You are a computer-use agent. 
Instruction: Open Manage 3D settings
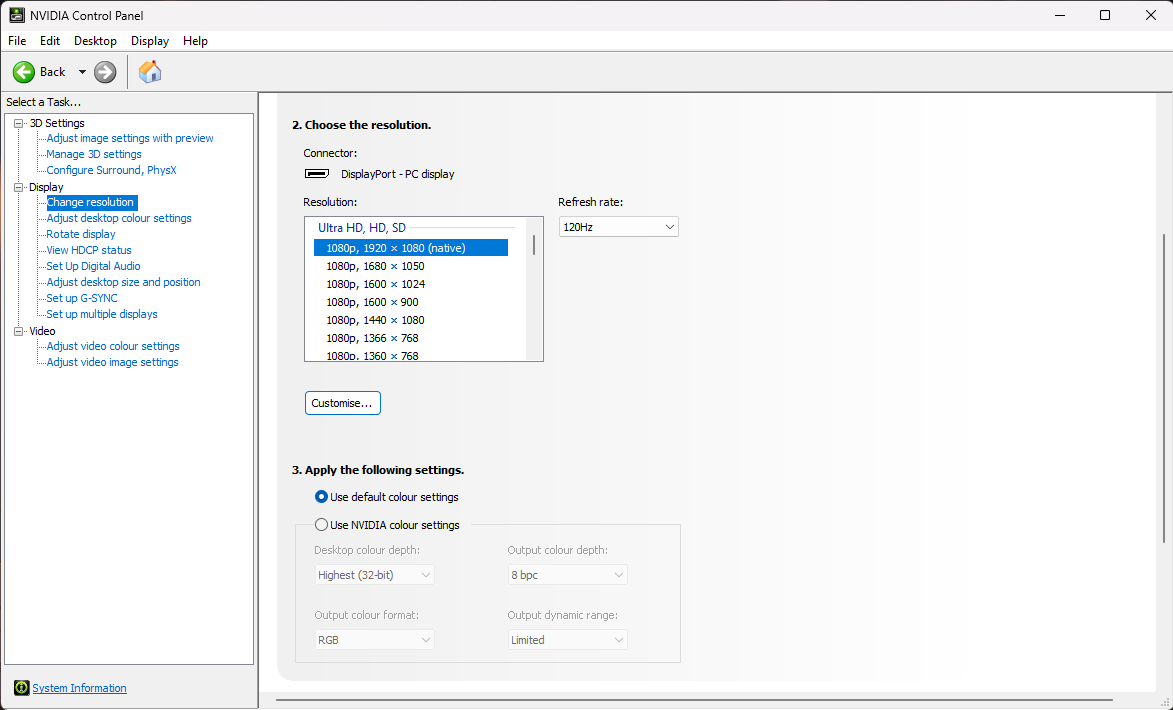[94, 154]
